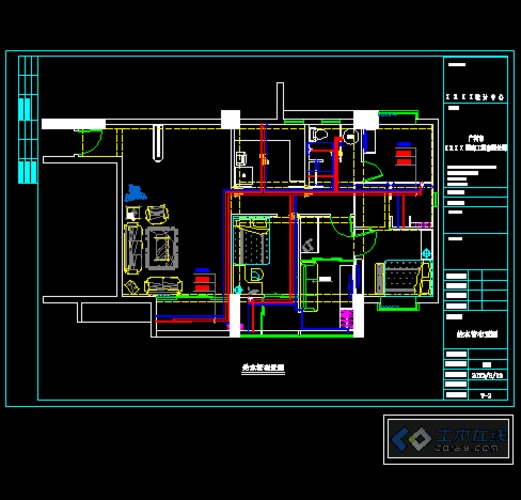This screenshot has width=521, height=500.
Task: Select the red and blue appliance symbol by the living room sofa
Action: [202, 281]
